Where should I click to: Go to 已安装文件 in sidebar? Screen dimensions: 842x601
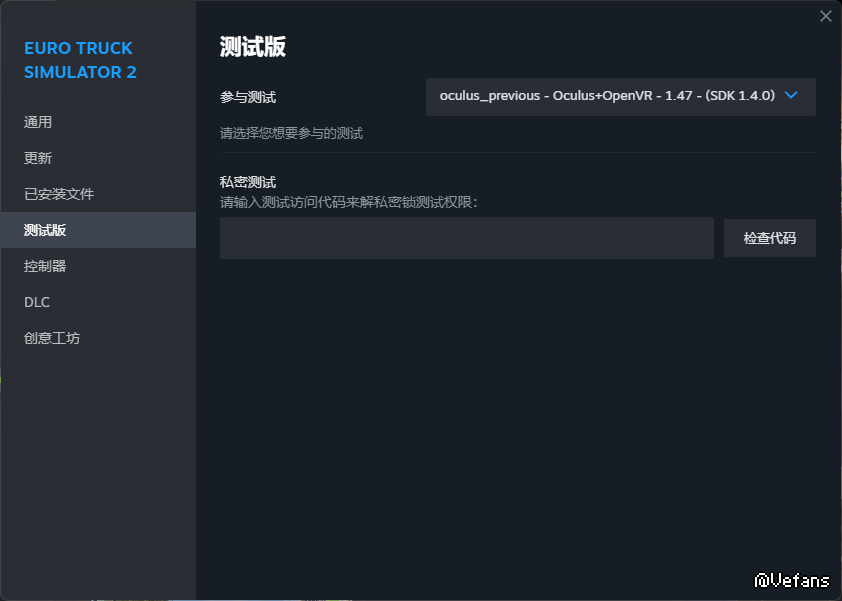coord(59,194)
